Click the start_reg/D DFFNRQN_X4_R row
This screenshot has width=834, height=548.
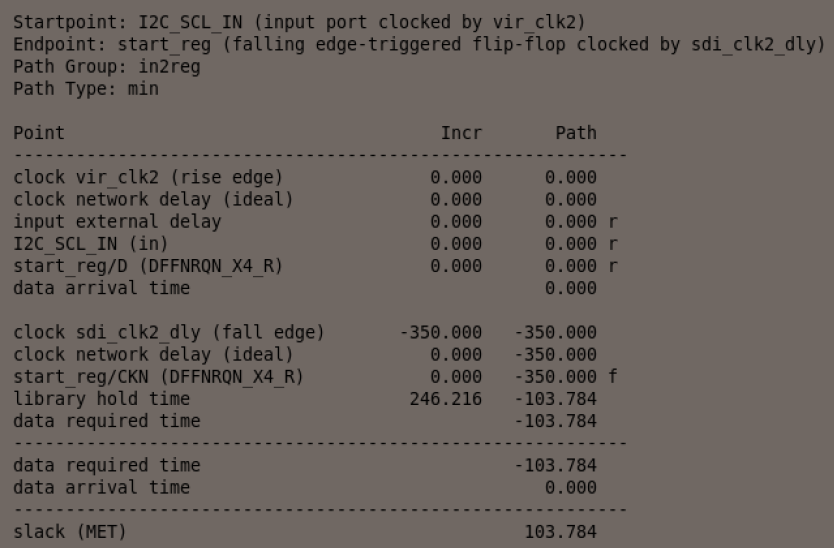[148, 265]
